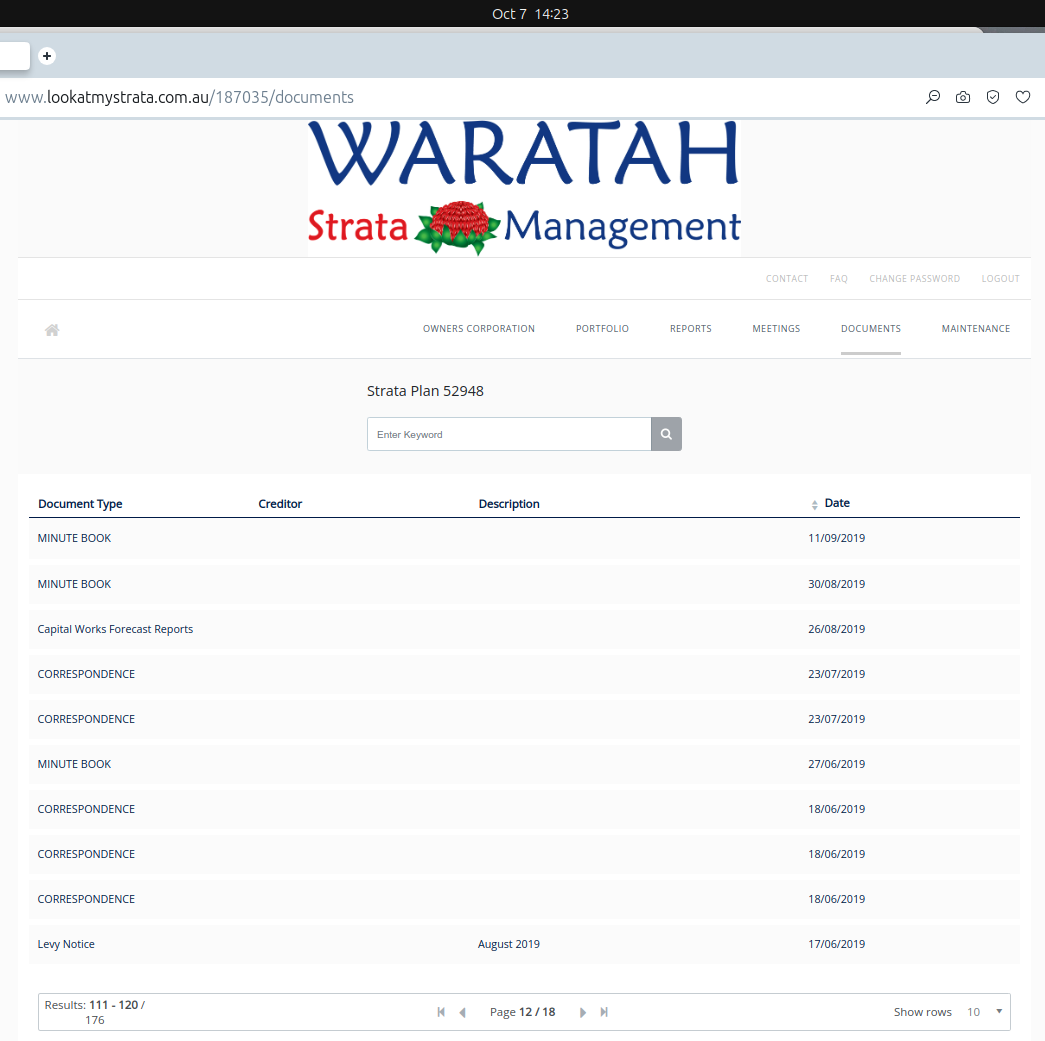Bookmark page with the heart icon
The width and height of the screenshot is (1045, 1041).
[1023, 97]
